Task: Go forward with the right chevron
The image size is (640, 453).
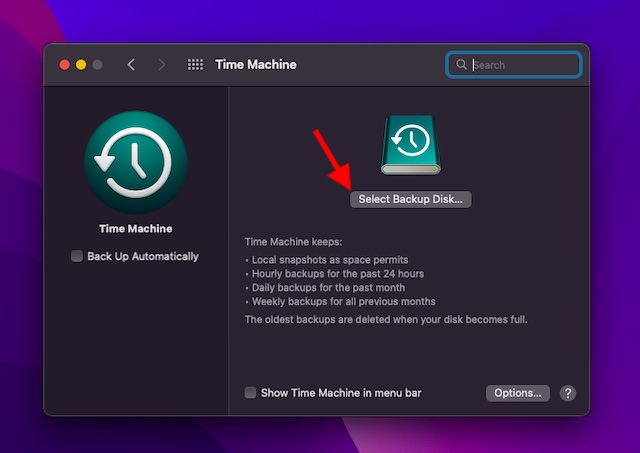Action: [162, 64]
